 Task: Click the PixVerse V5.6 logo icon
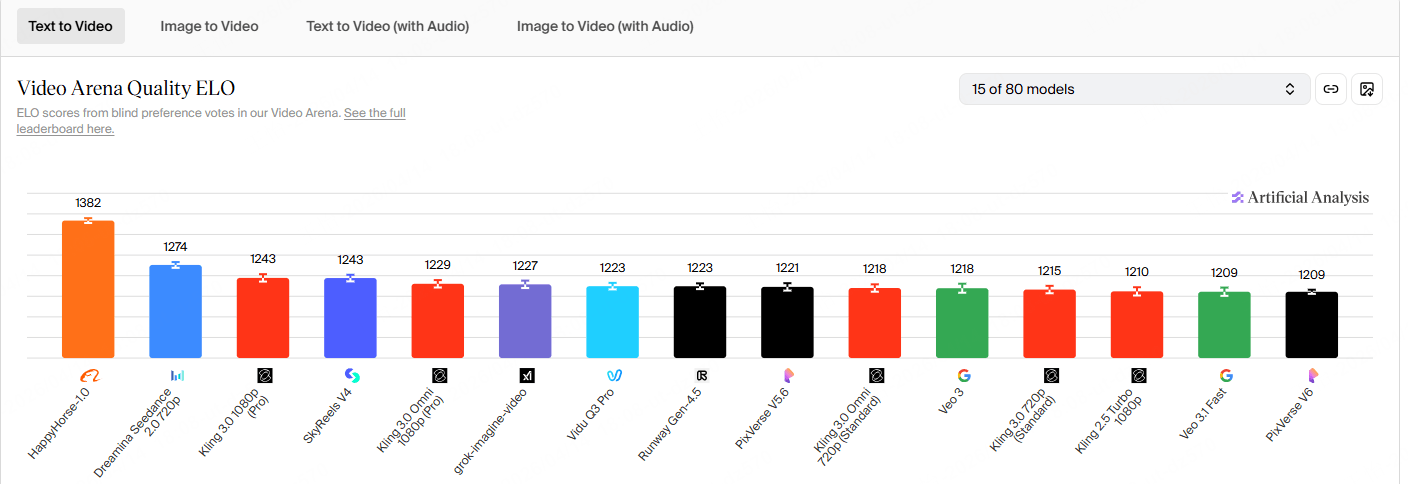pos(789,376)
